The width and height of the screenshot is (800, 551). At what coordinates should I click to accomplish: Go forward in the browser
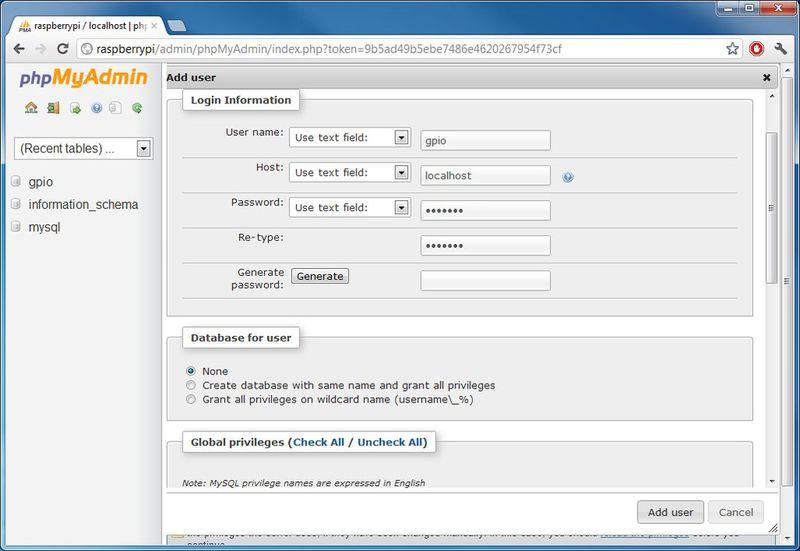point(41,49)
